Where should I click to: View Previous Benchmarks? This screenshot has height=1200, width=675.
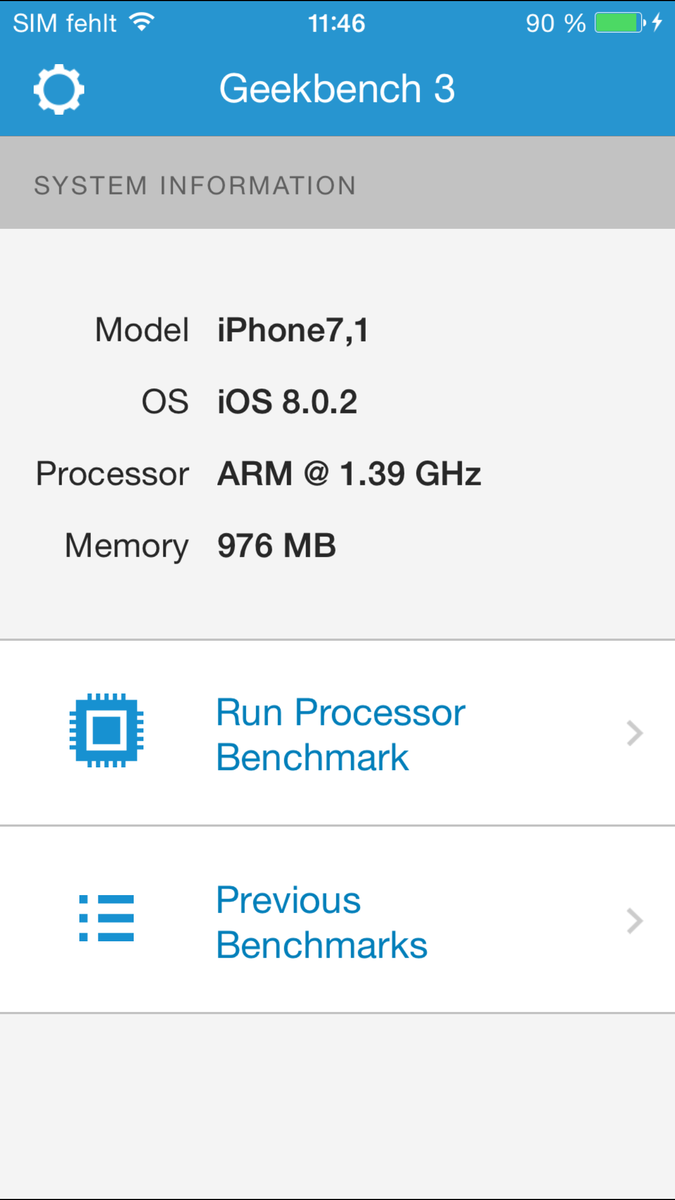(x=321, y=921)
